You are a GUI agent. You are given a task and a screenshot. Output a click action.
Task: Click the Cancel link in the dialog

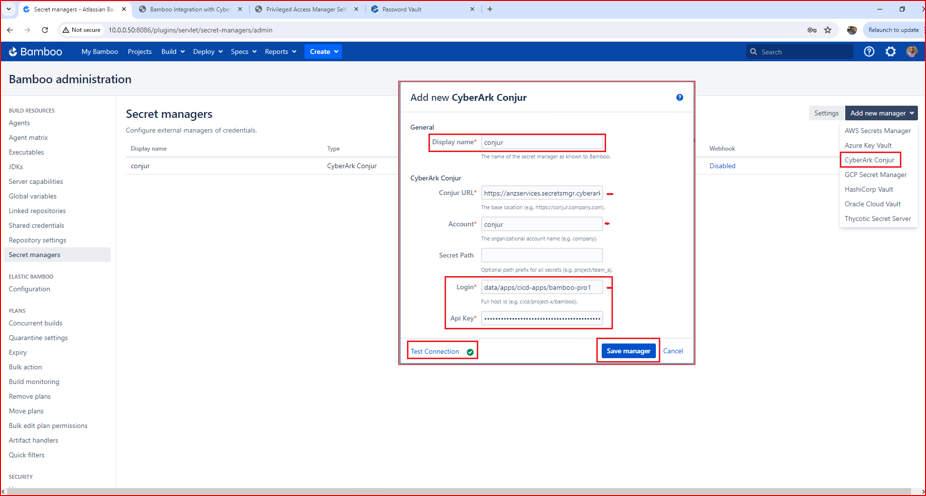[x=673, y=351]
